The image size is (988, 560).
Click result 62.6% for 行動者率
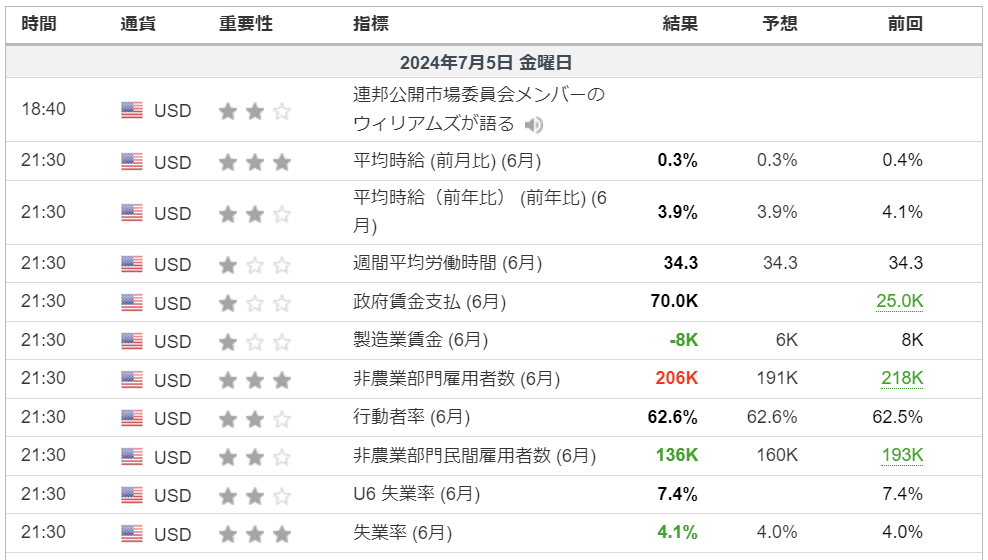(x=672, y=417)
